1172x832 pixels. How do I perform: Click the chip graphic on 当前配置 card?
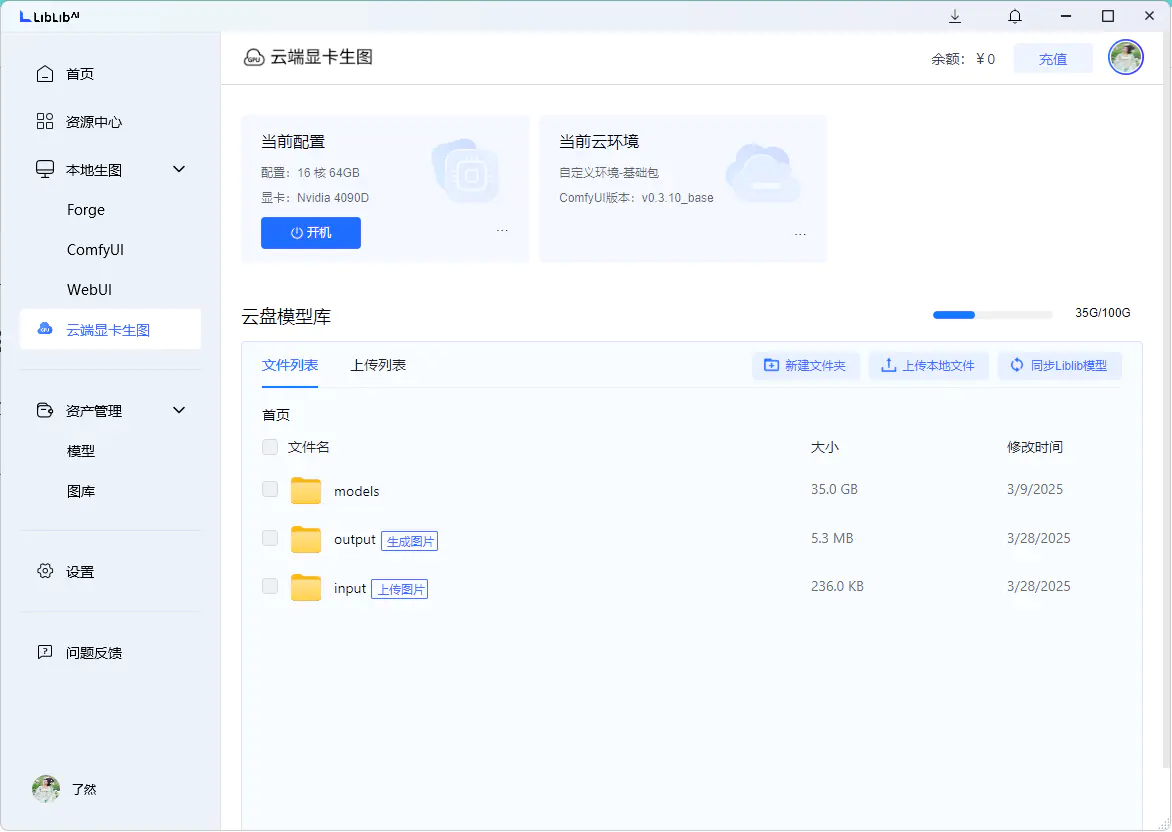tap(466, 171)
